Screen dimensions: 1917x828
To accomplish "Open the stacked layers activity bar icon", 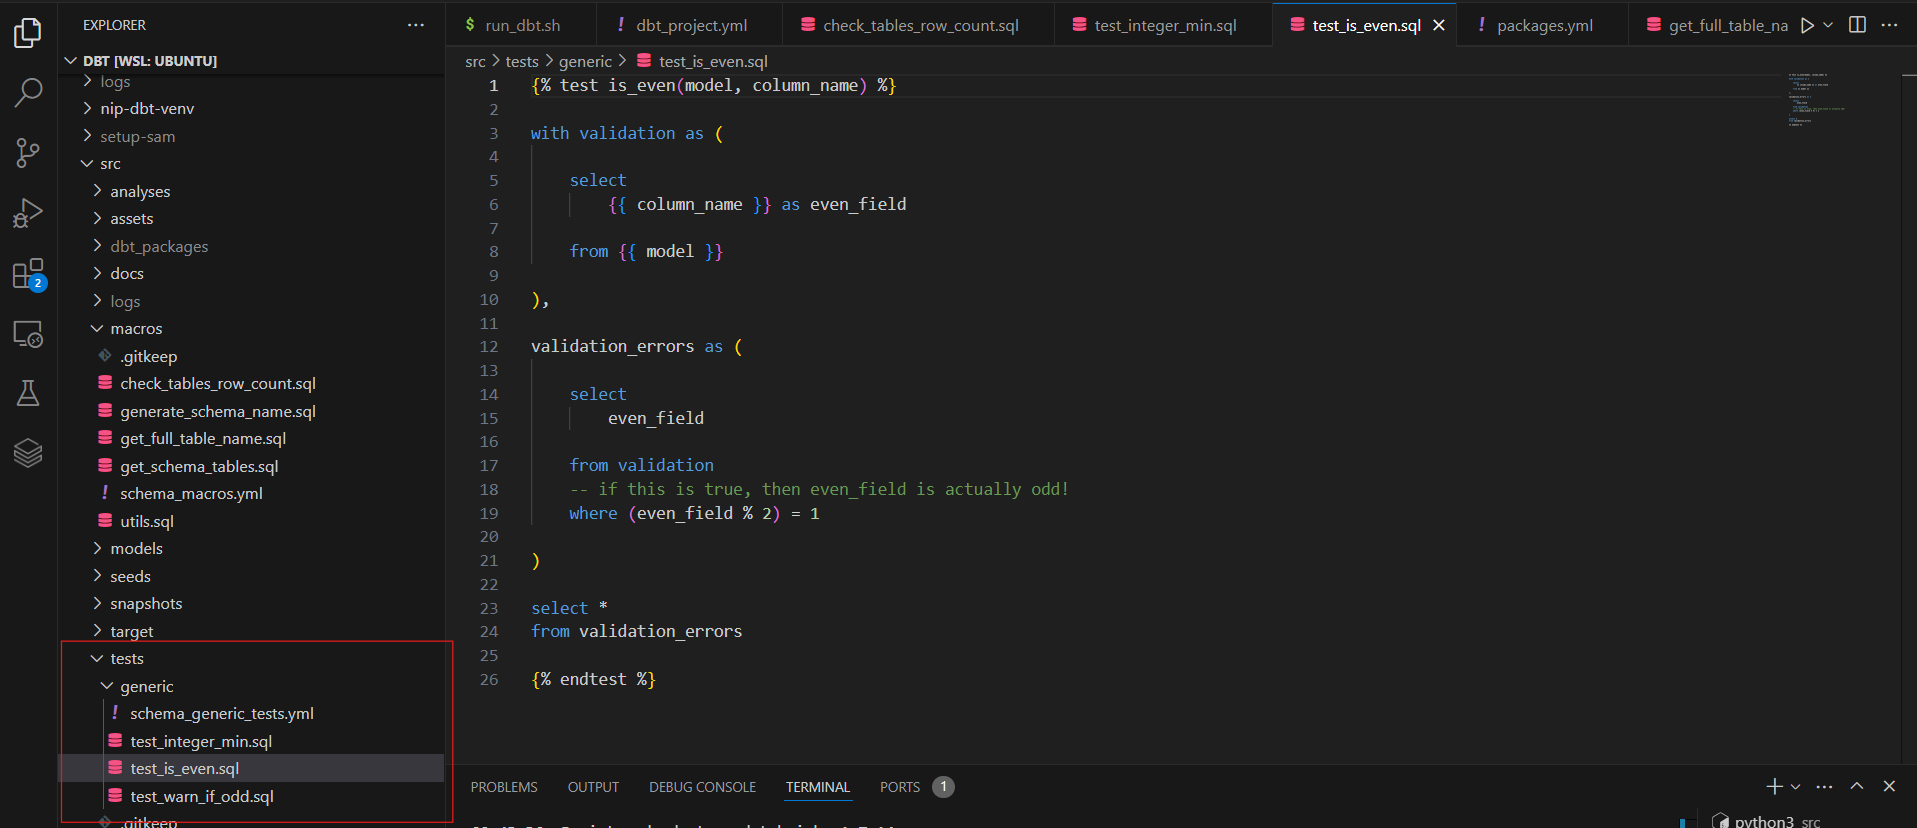I will 28,453.
